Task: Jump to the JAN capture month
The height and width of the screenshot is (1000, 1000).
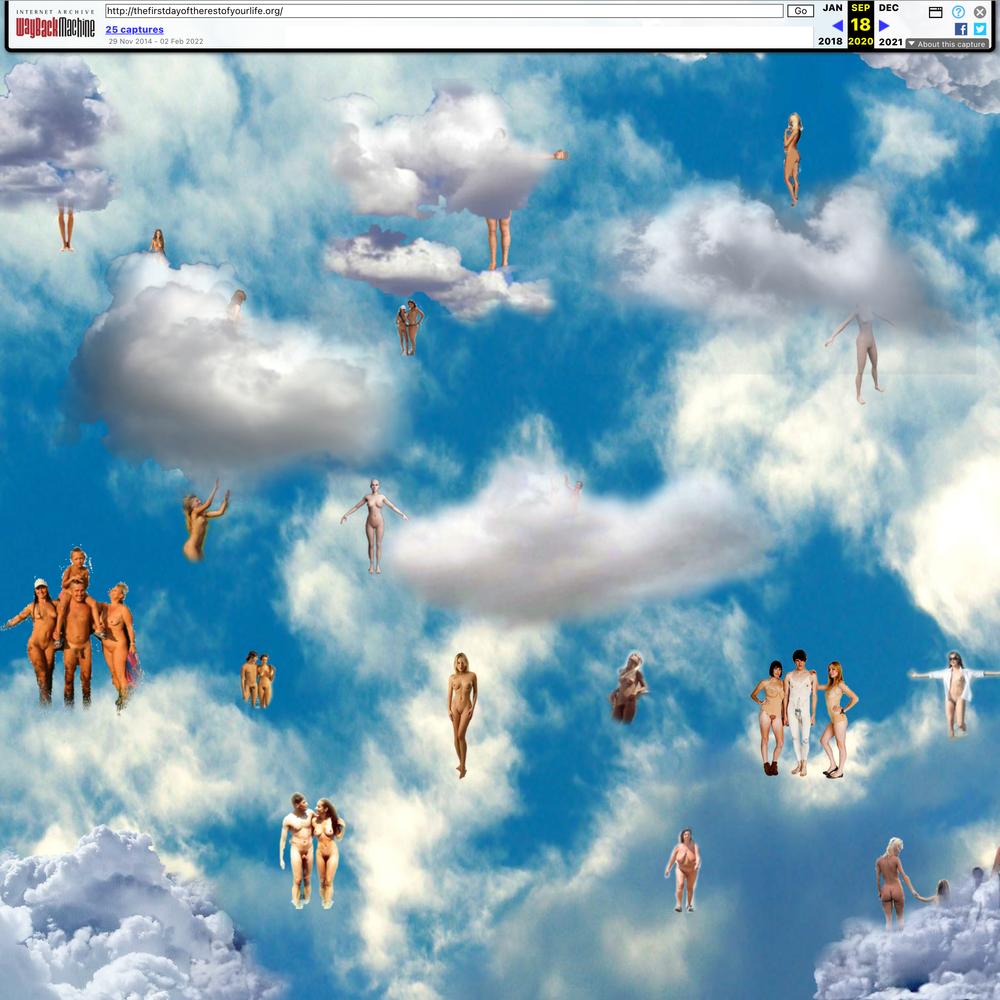Action: 832,8
